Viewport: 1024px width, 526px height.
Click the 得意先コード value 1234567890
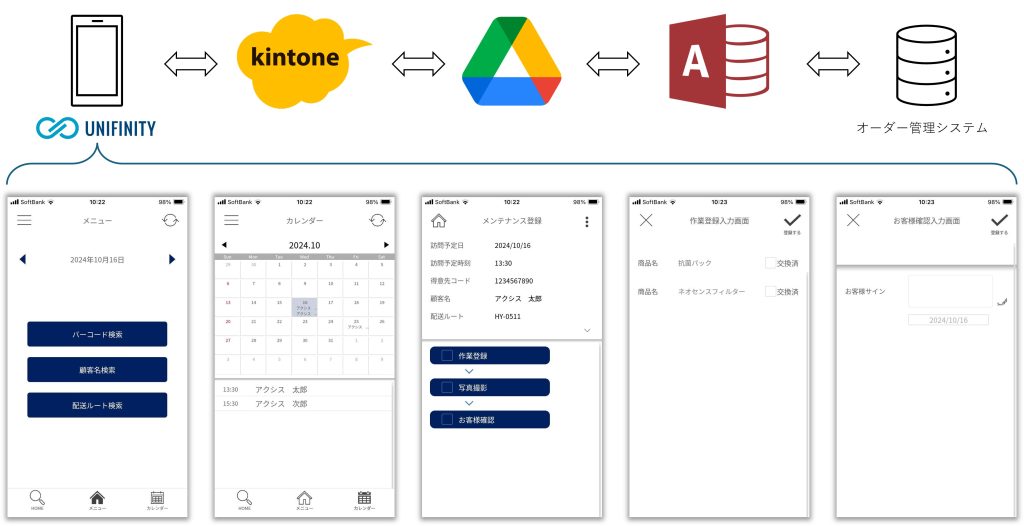click(514, 281)
